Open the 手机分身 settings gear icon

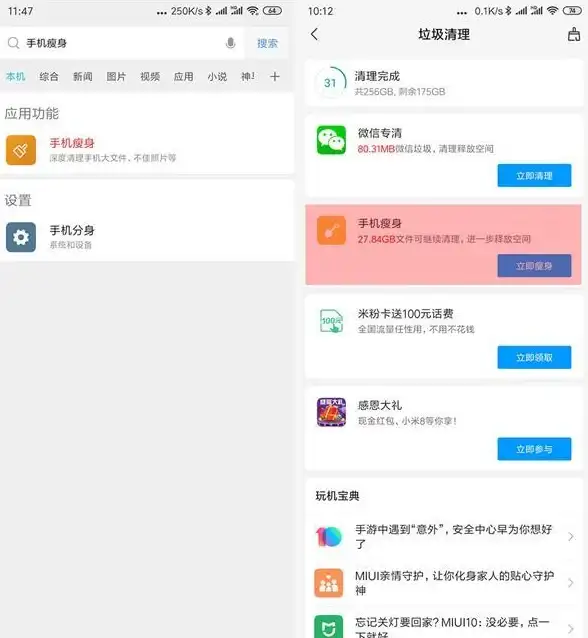pos(21,237)
